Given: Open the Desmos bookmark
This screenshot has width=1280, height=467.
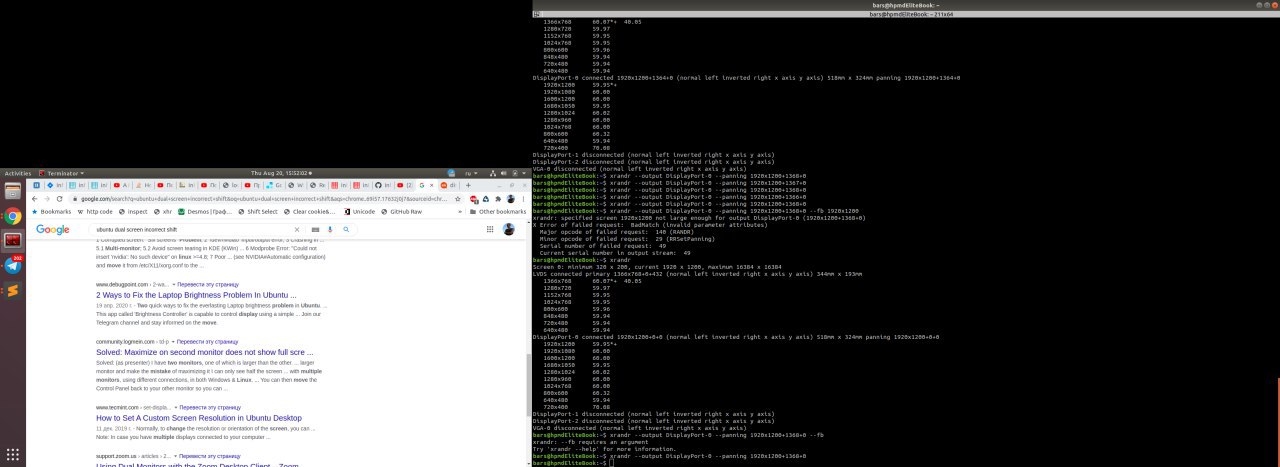Looking at the screenshot, I should [204, 212].
